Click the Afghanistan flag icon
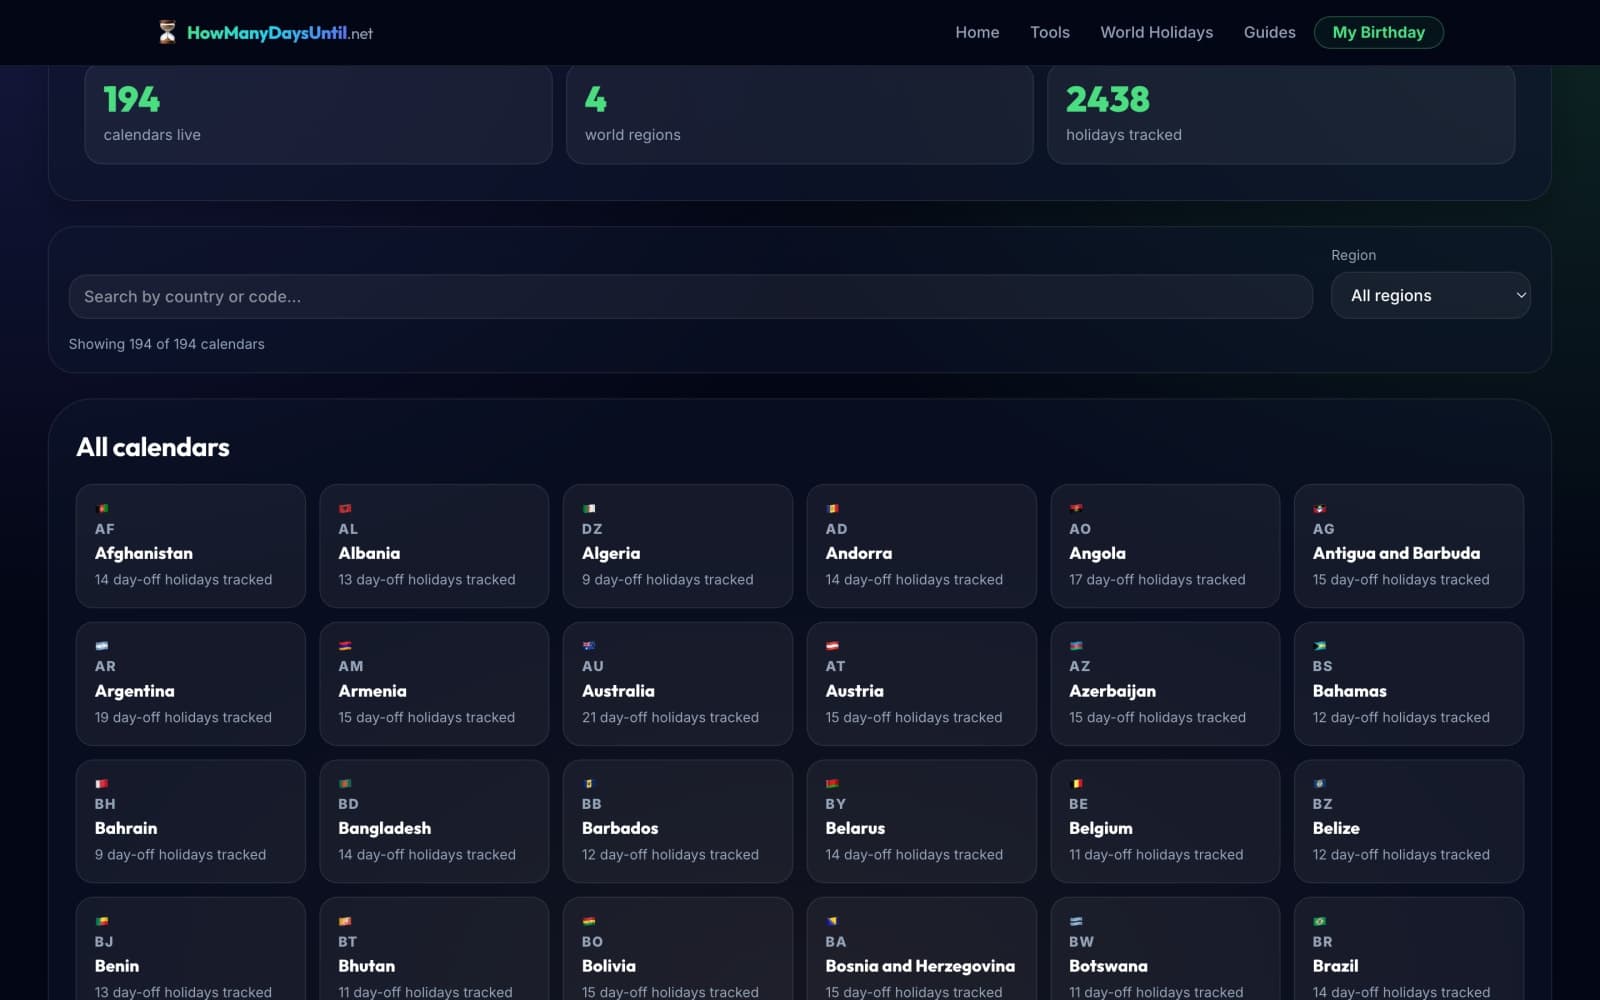This screenshot has width=1600, height=1000. tap(102, 509)
